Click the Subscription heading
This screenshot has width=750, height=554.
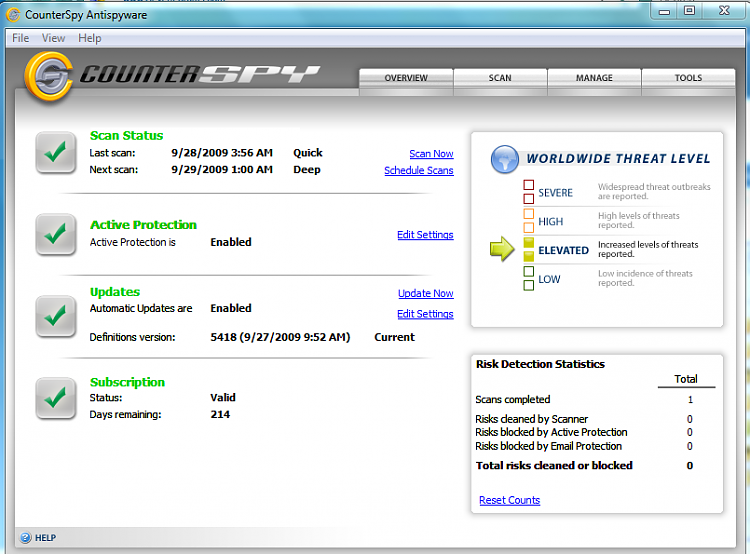tap(127, 382)
